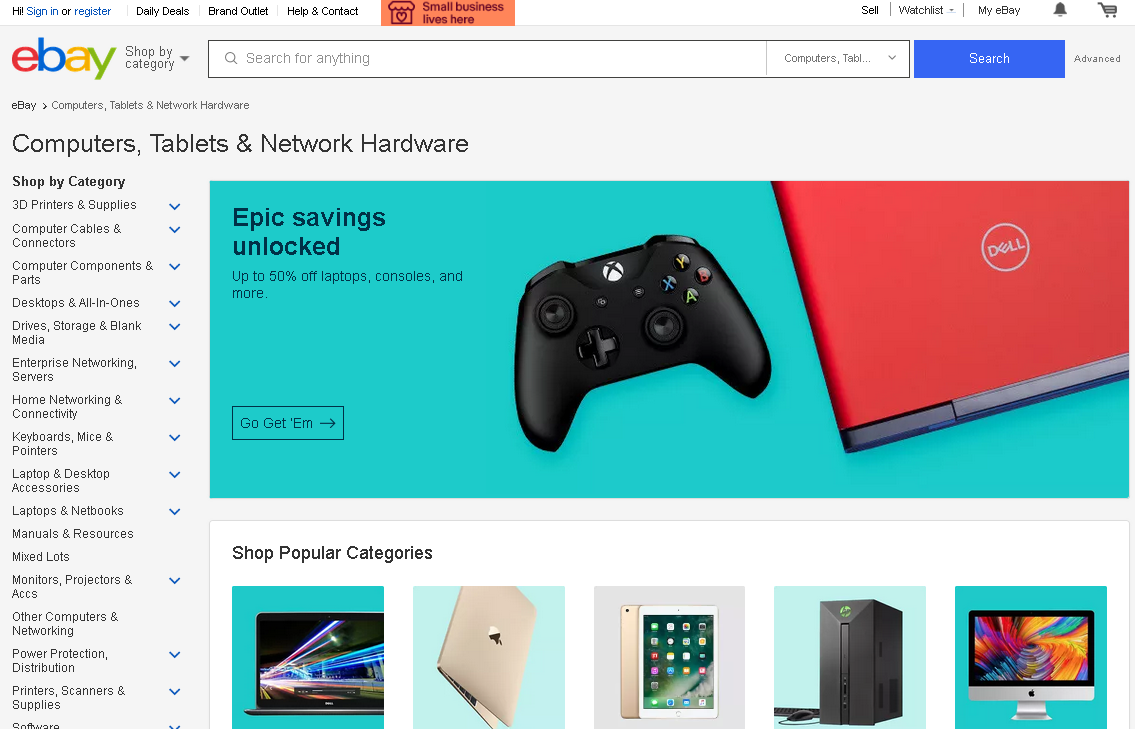The width and height of the screenshot is (1135, 729).
Task: Click the magnifier icon in search box
Action: click(x=231, y=58)
